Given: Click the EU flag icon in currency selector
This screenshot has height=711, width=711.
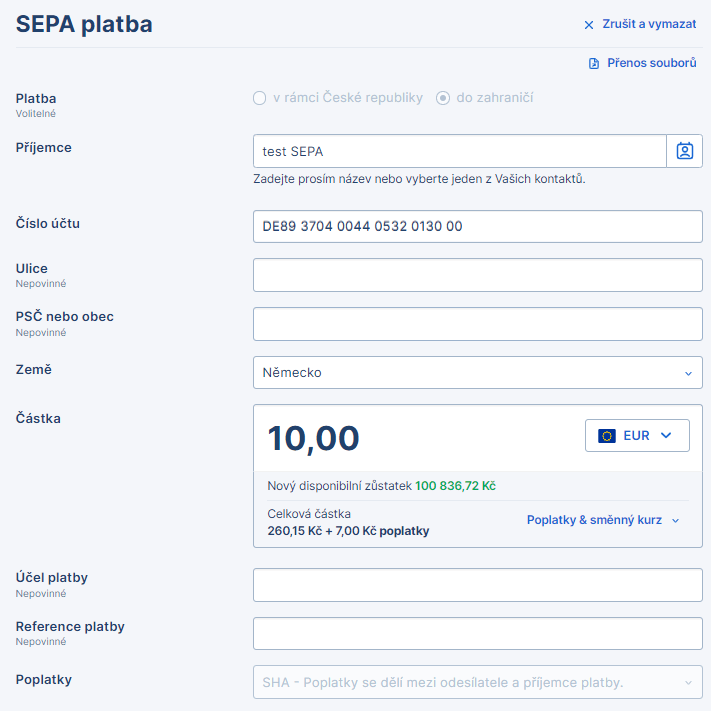Looking at the screenshot, I should pyautogui.click(x=606, y=436).
